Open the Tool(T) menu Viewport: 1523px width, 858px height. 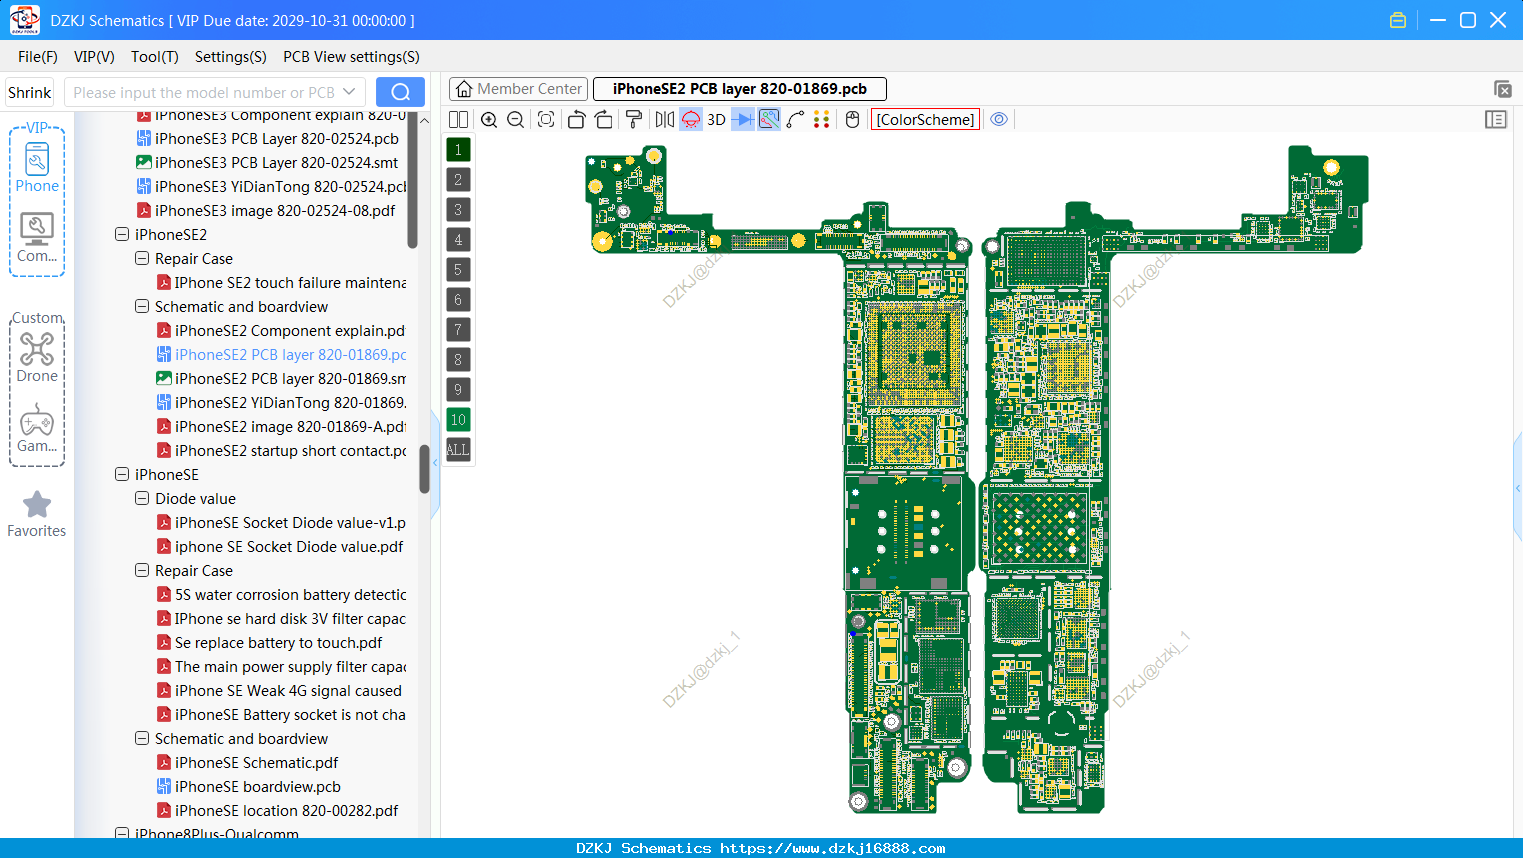coord(155,57)
